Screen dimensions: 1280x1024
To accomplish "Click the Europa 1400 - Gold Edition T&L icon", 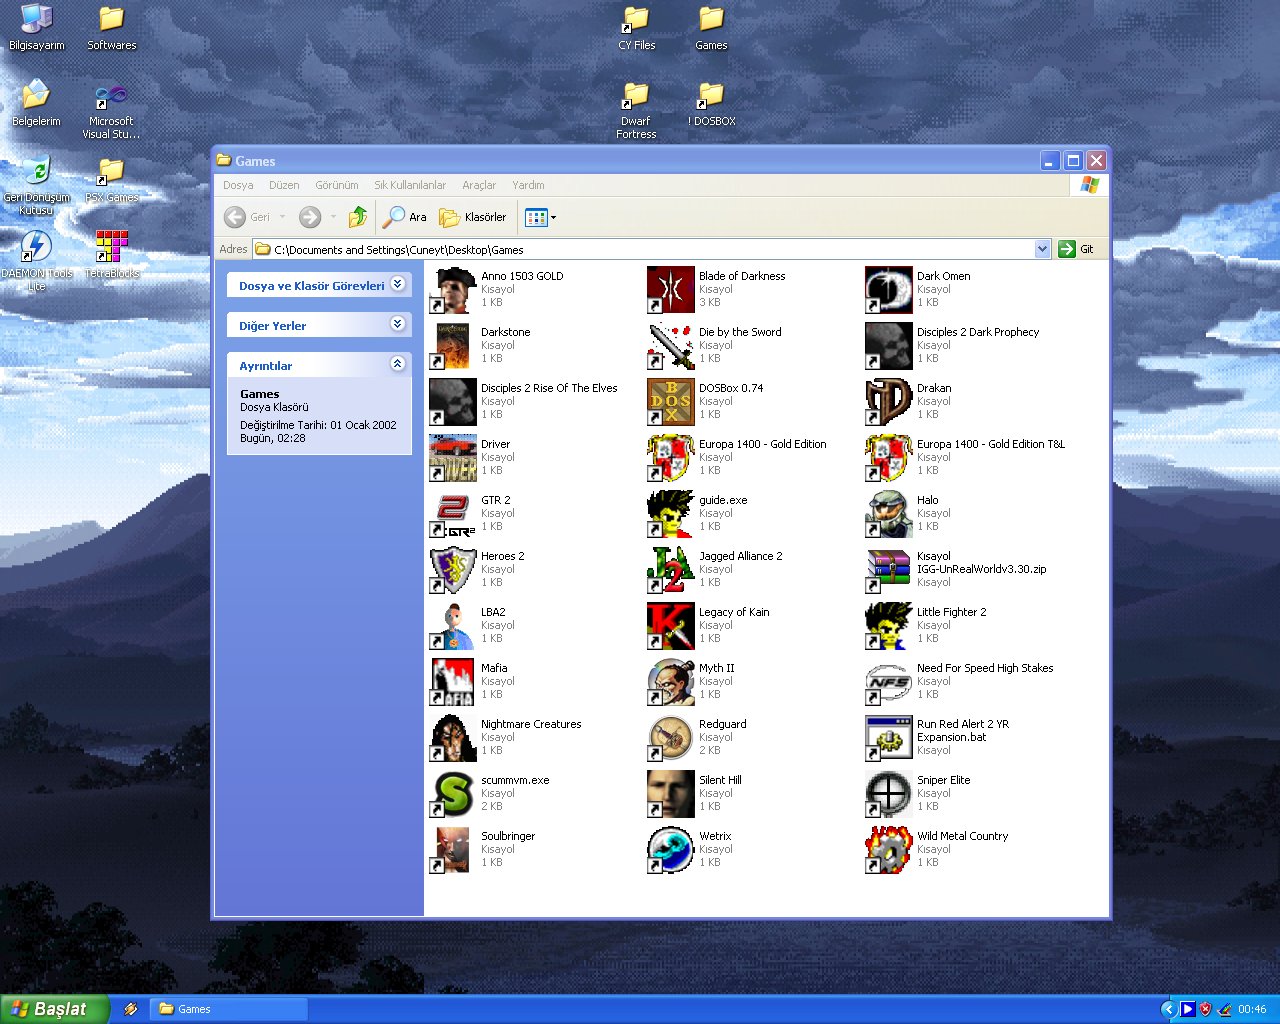I will [888, 458].
